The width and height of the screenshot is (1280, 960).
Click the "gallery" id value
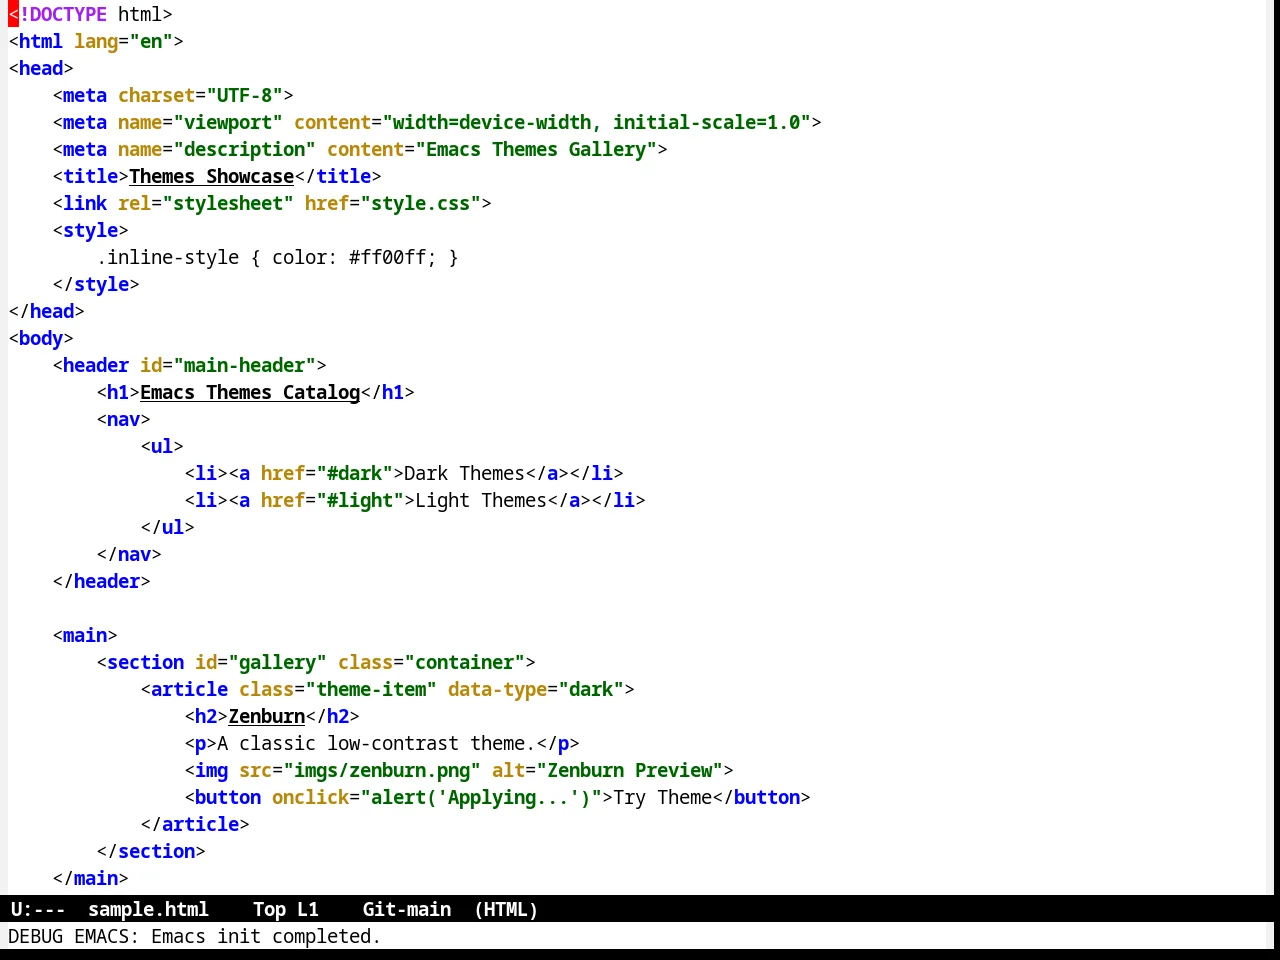277,662
